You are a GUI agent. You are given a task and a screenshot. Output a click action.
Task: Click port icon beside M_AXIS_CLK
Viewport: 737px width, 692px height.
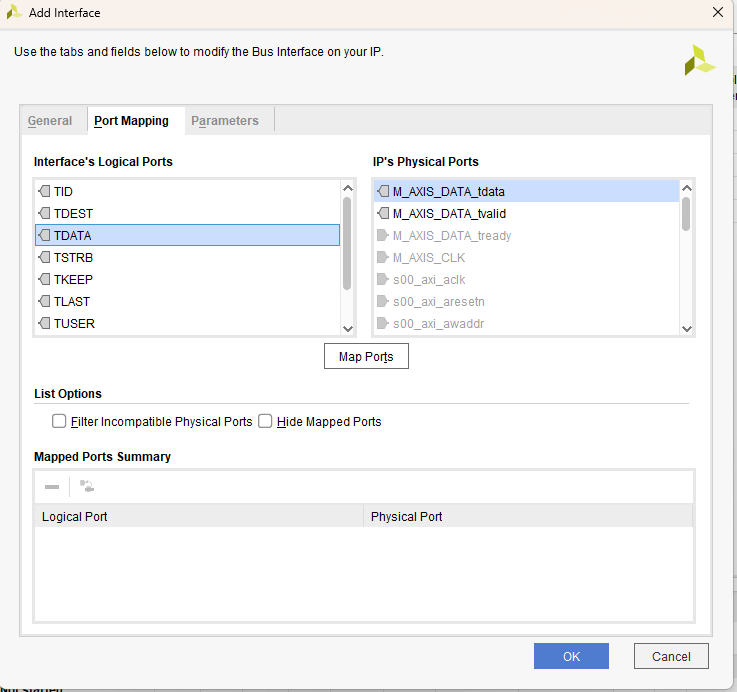pyautogui.click(x=383, y=257)
